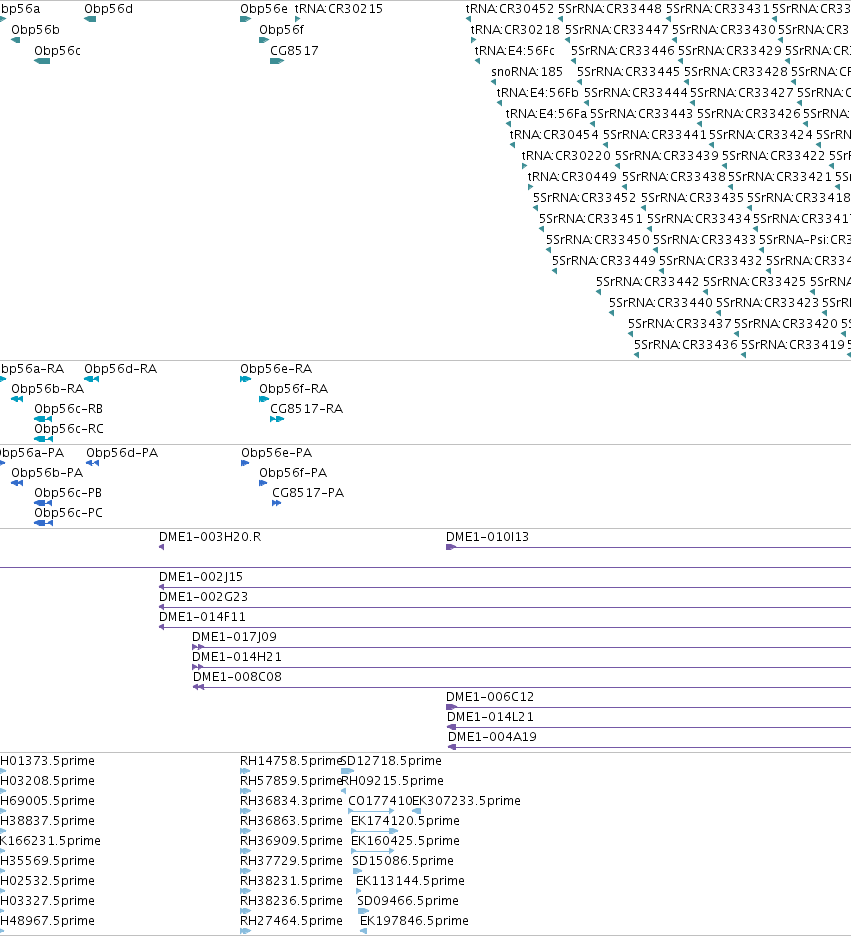Click the 5SrRNA:CR33451 label
The height and width of the screenshot is (936, 851).
coord(591,218)
